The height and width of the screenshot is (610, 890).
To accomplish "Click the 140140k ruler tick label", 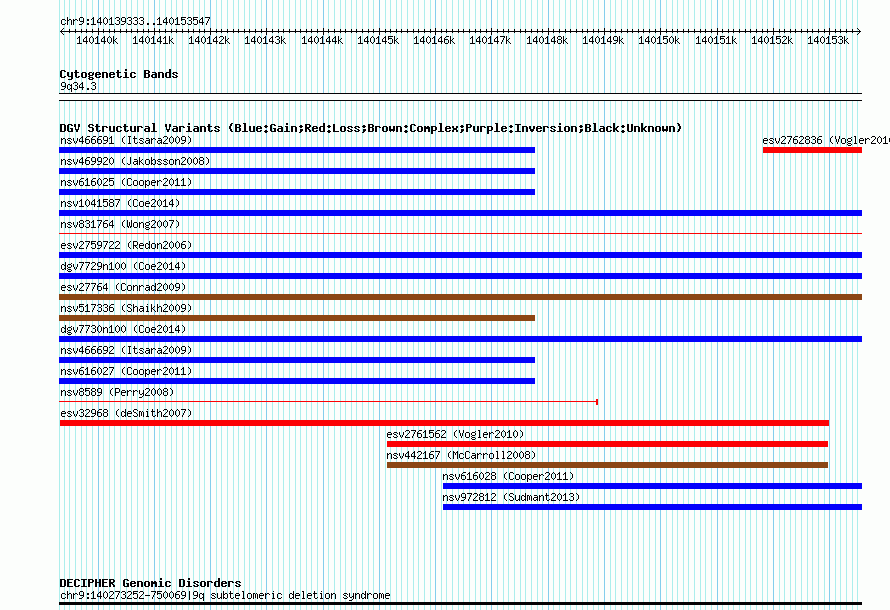I will 97,40.
